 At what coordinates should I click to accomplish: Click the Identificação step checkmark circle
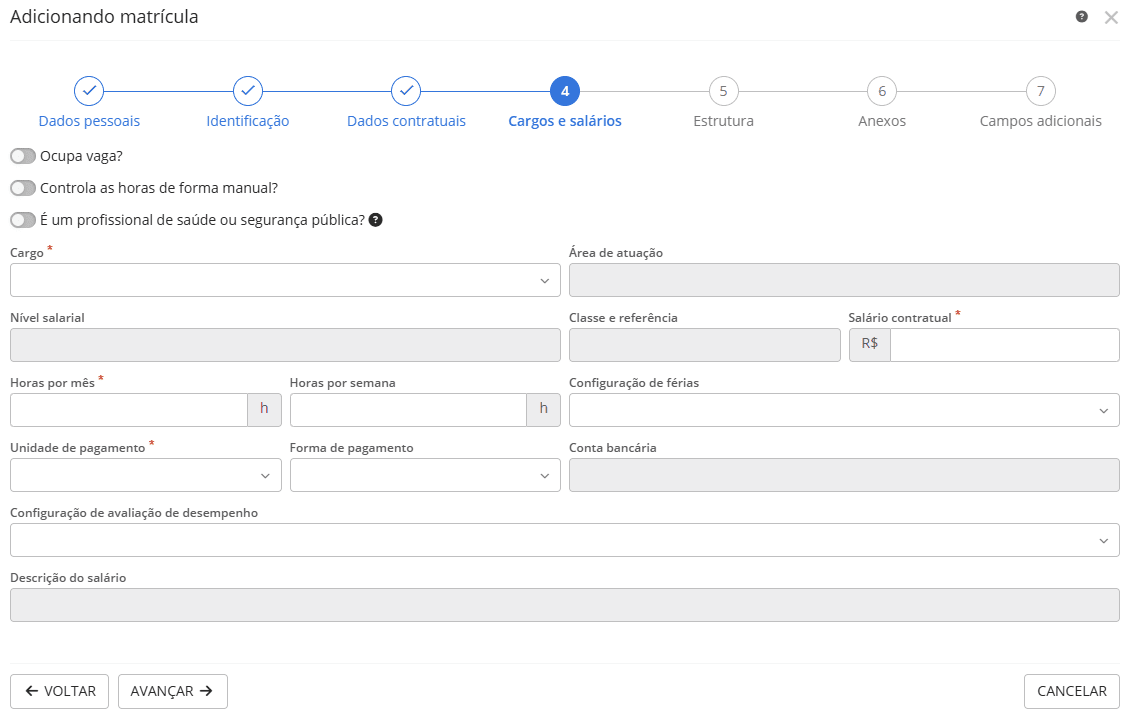[248, 91]
